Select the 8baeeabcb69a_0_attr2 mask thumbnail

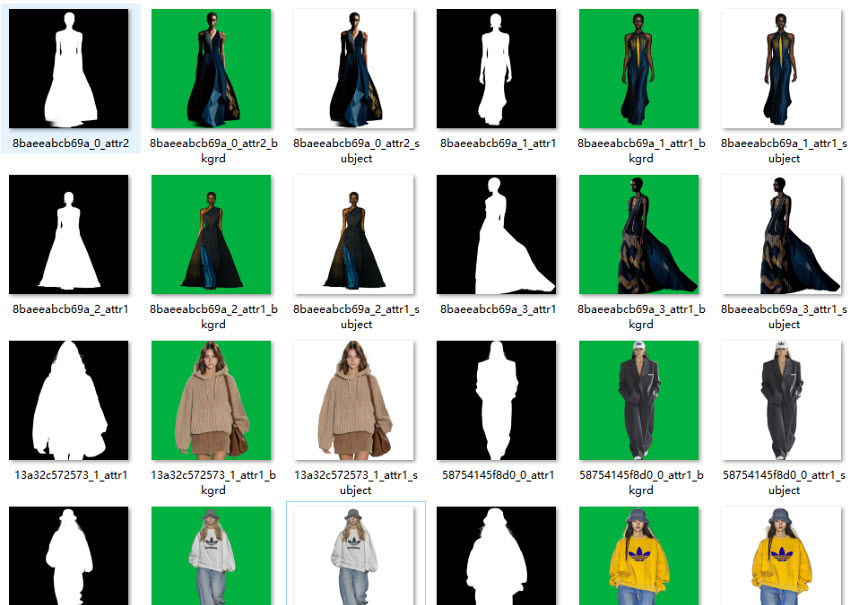coord(70,68)
